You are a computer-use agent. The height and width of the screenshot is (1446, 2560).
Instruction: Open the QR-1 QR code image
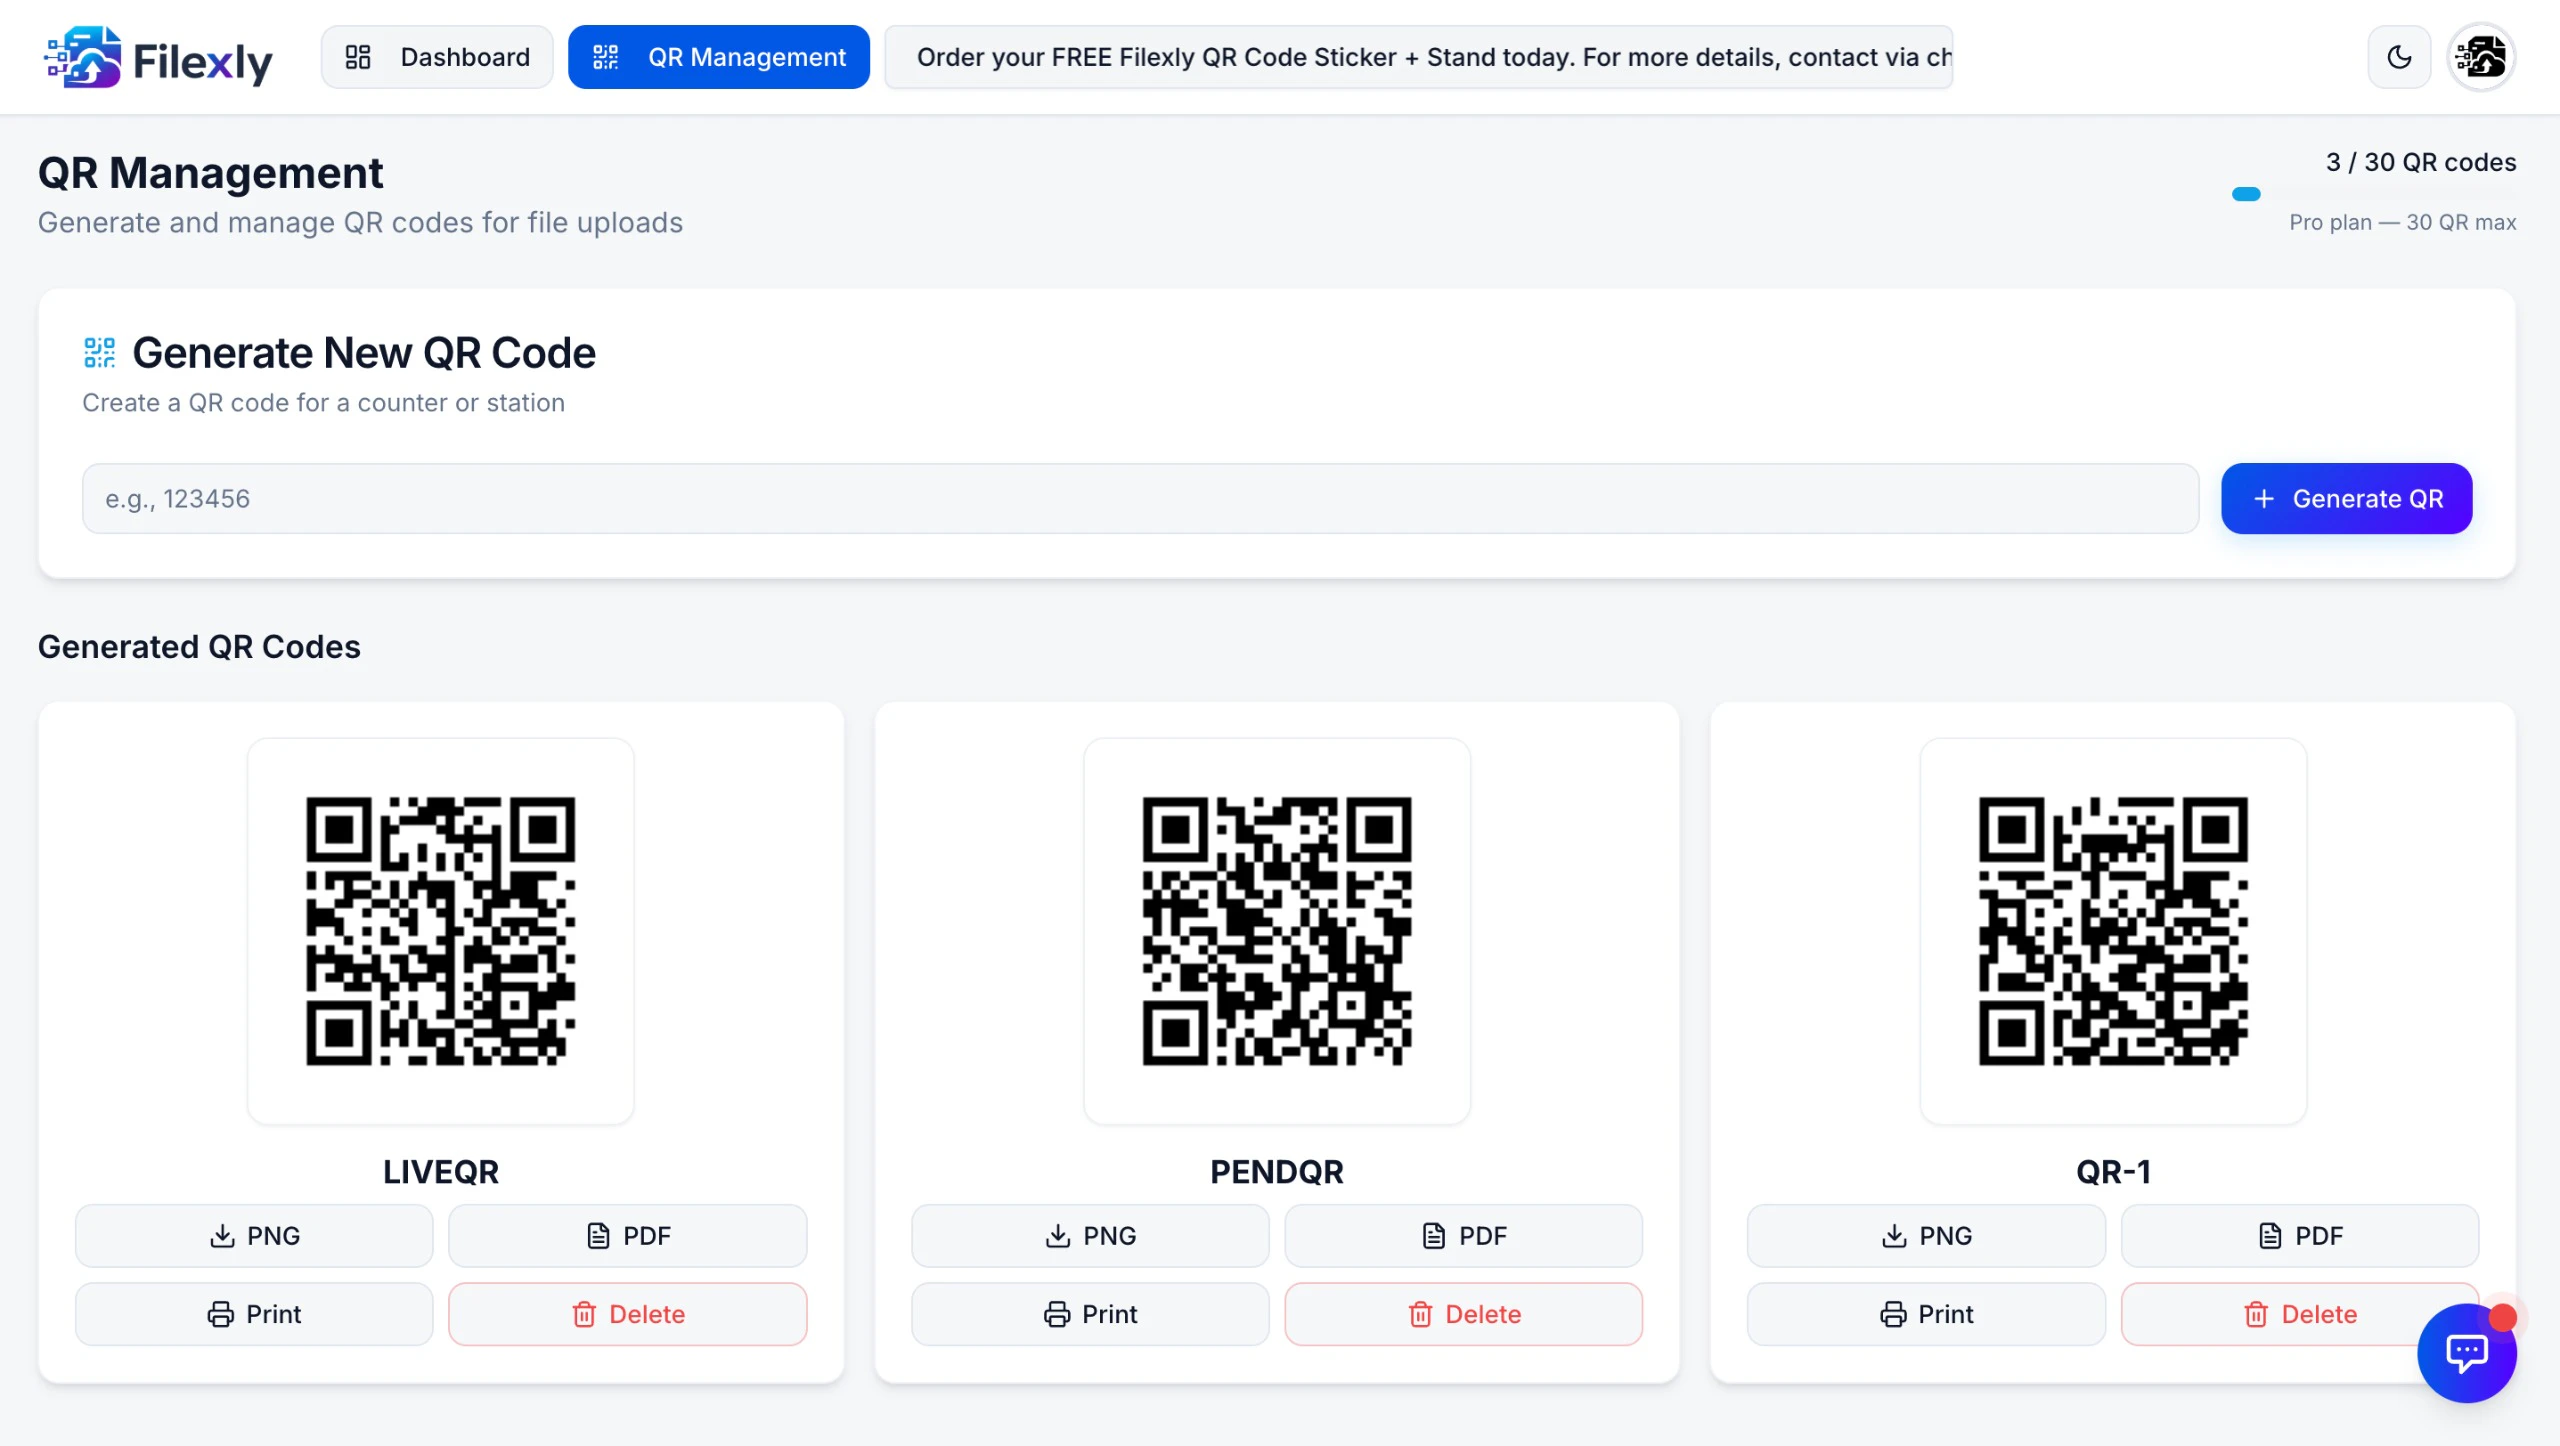tap(2113, 931)
